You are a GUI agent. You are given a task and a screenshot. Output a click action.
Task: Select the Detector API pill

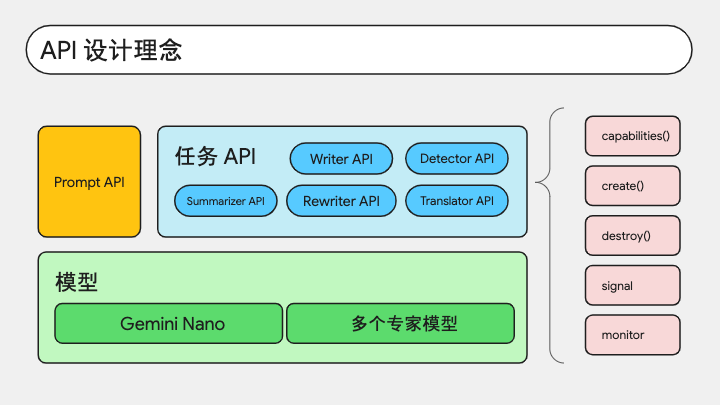pyautogui.click(x=457, y=158)
